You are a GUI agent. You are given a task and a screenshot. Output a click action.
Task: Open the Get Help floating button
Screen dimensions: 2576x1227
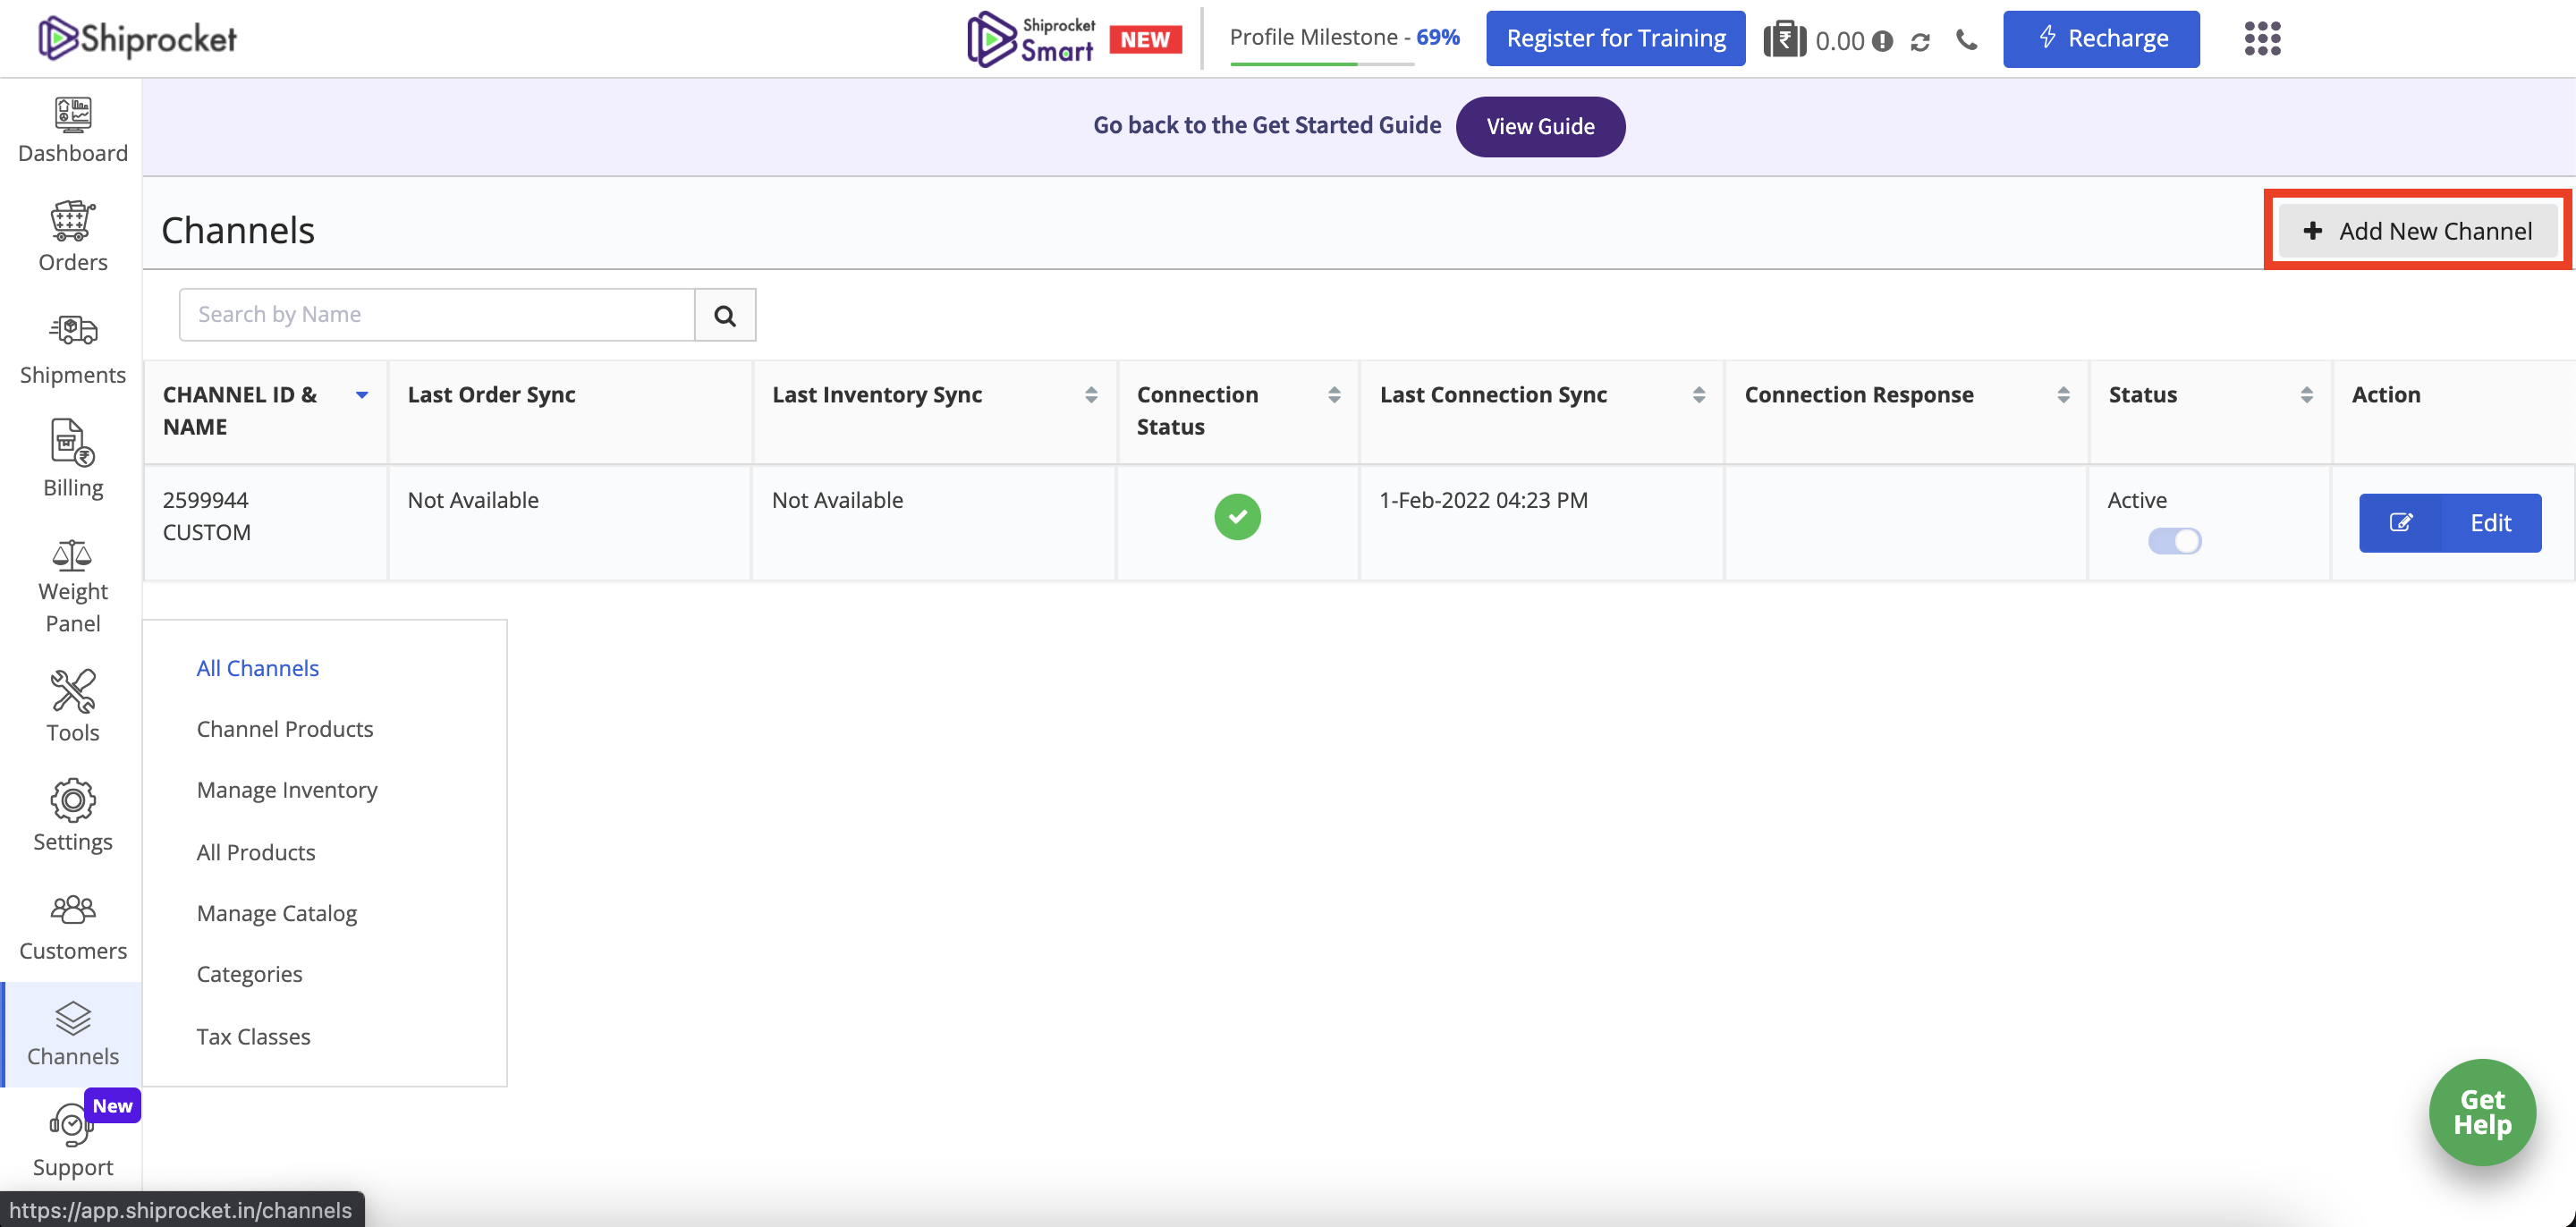pos(2482,1112)
